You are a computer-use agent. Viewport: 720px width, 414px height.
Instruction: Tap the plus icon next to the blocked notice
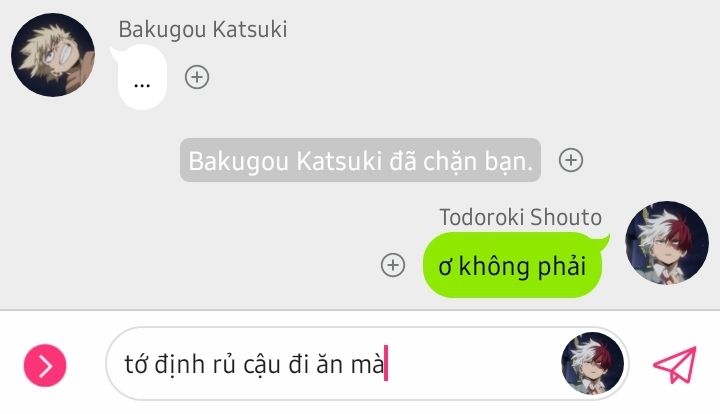click(x=571, y=160)
